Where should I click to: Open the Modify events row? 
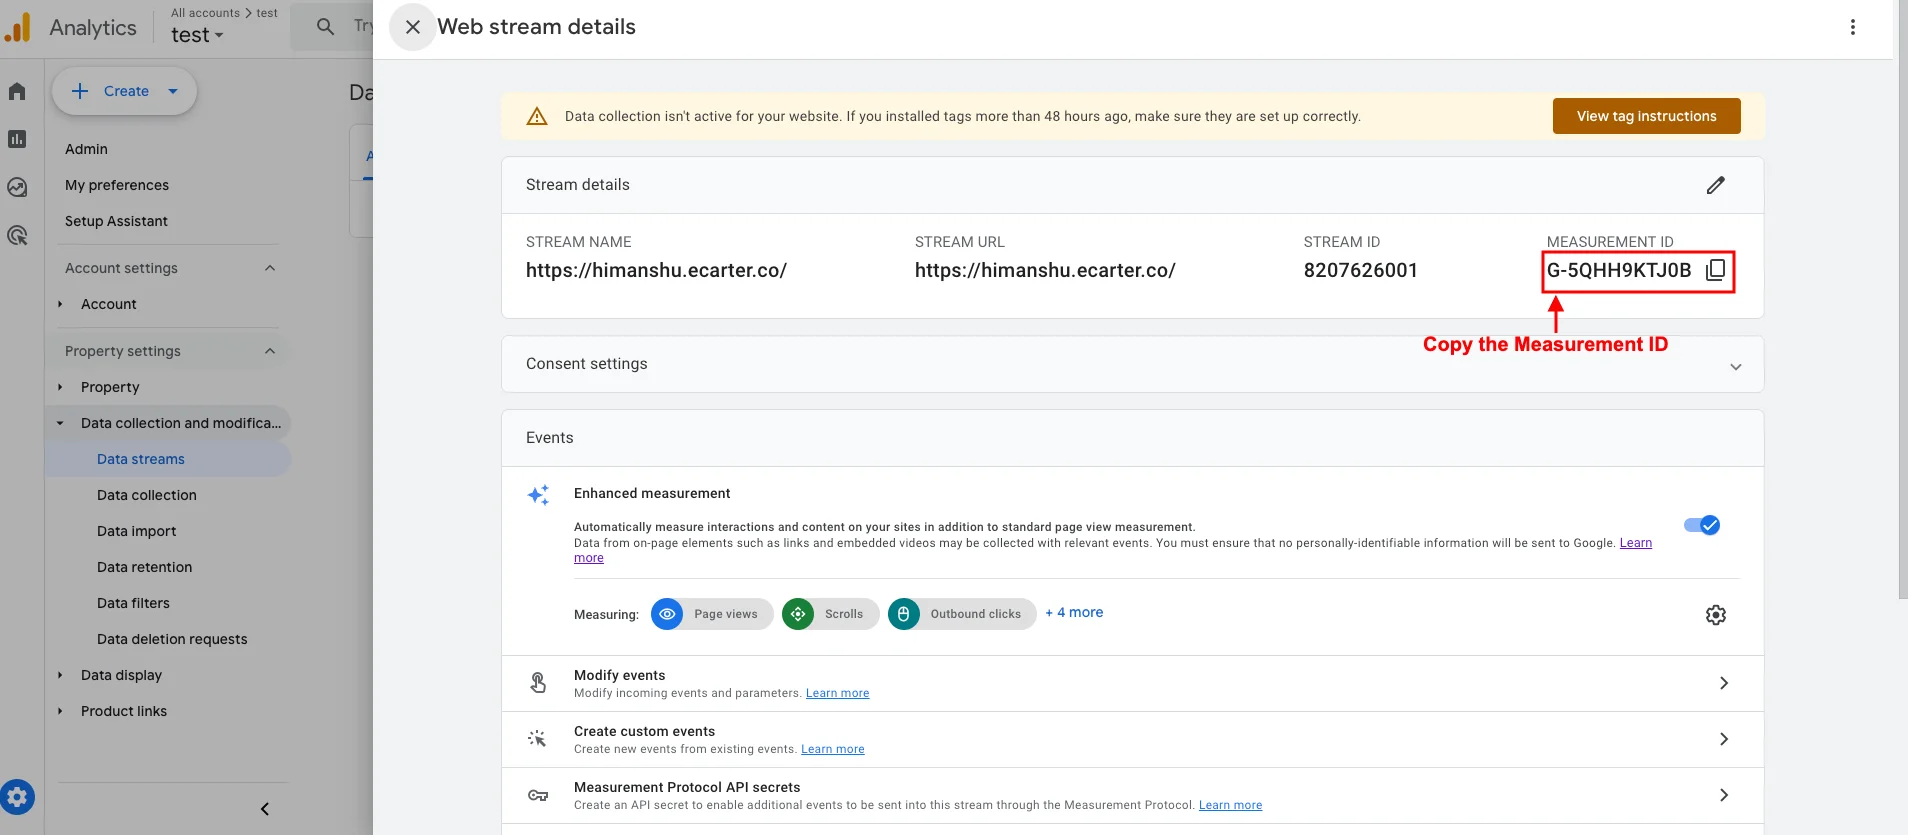point(1131,683)
